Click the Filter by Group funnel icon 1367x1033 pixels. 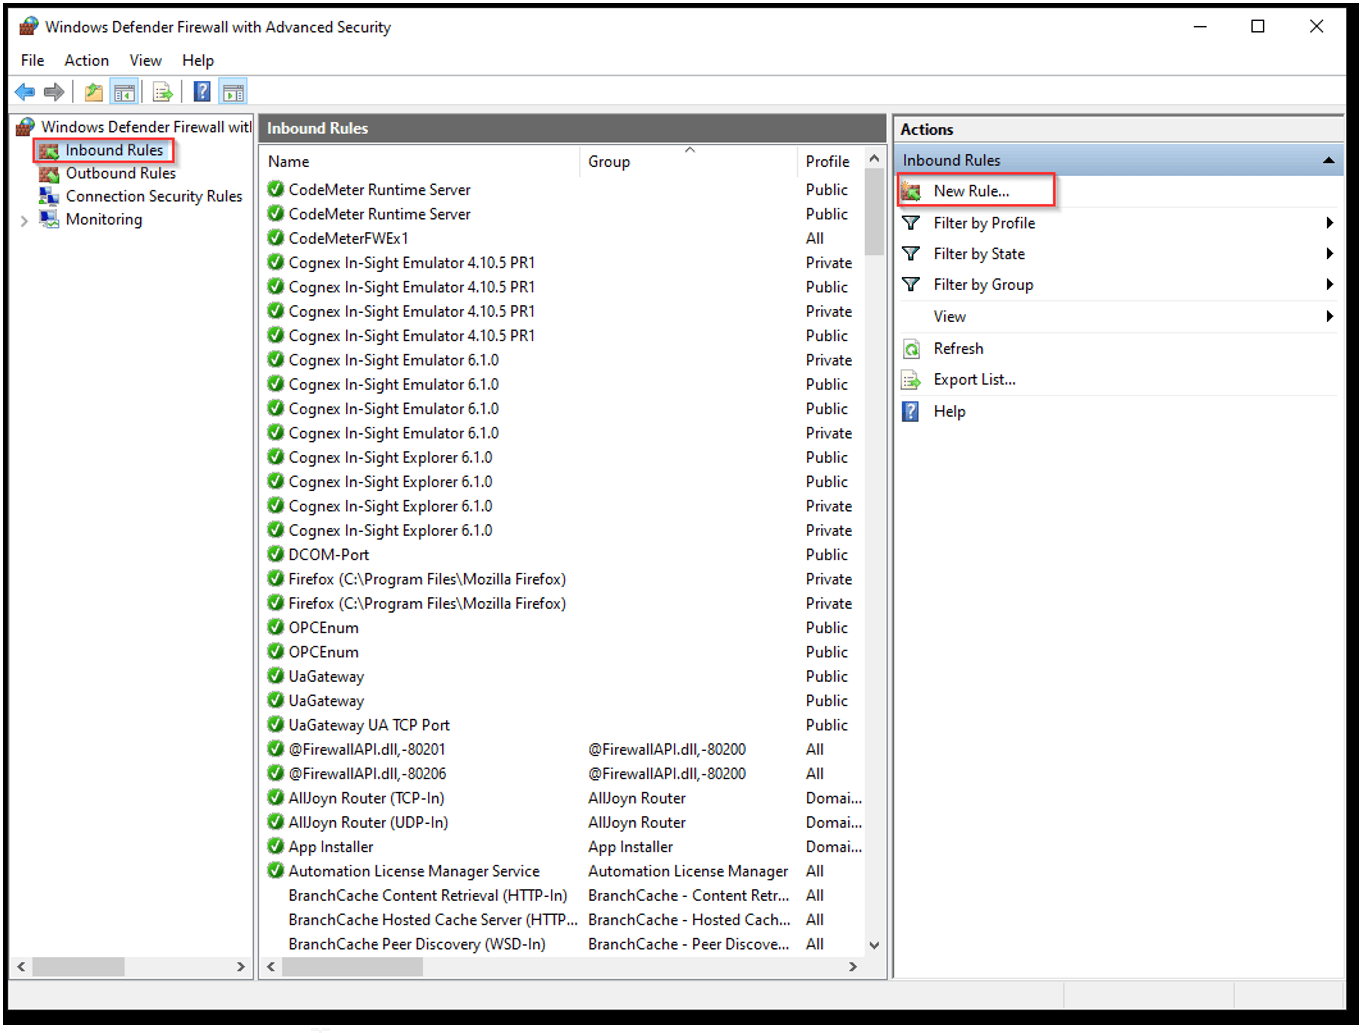coord(911,285)
